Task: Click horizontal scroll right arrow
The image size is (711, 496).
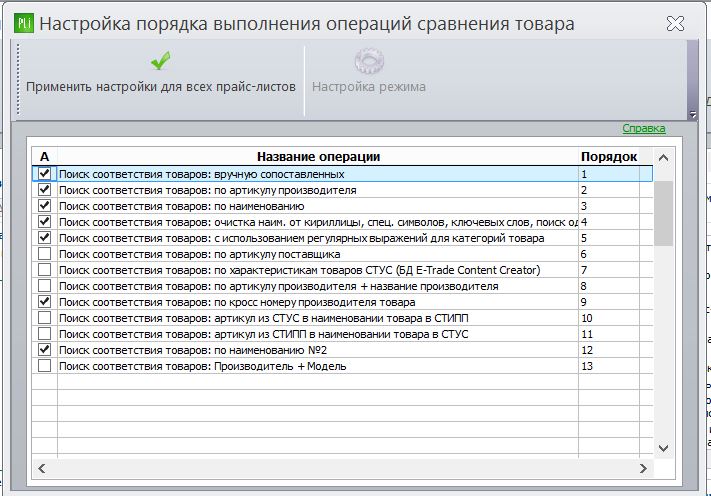Action: (x=643, y=468)
